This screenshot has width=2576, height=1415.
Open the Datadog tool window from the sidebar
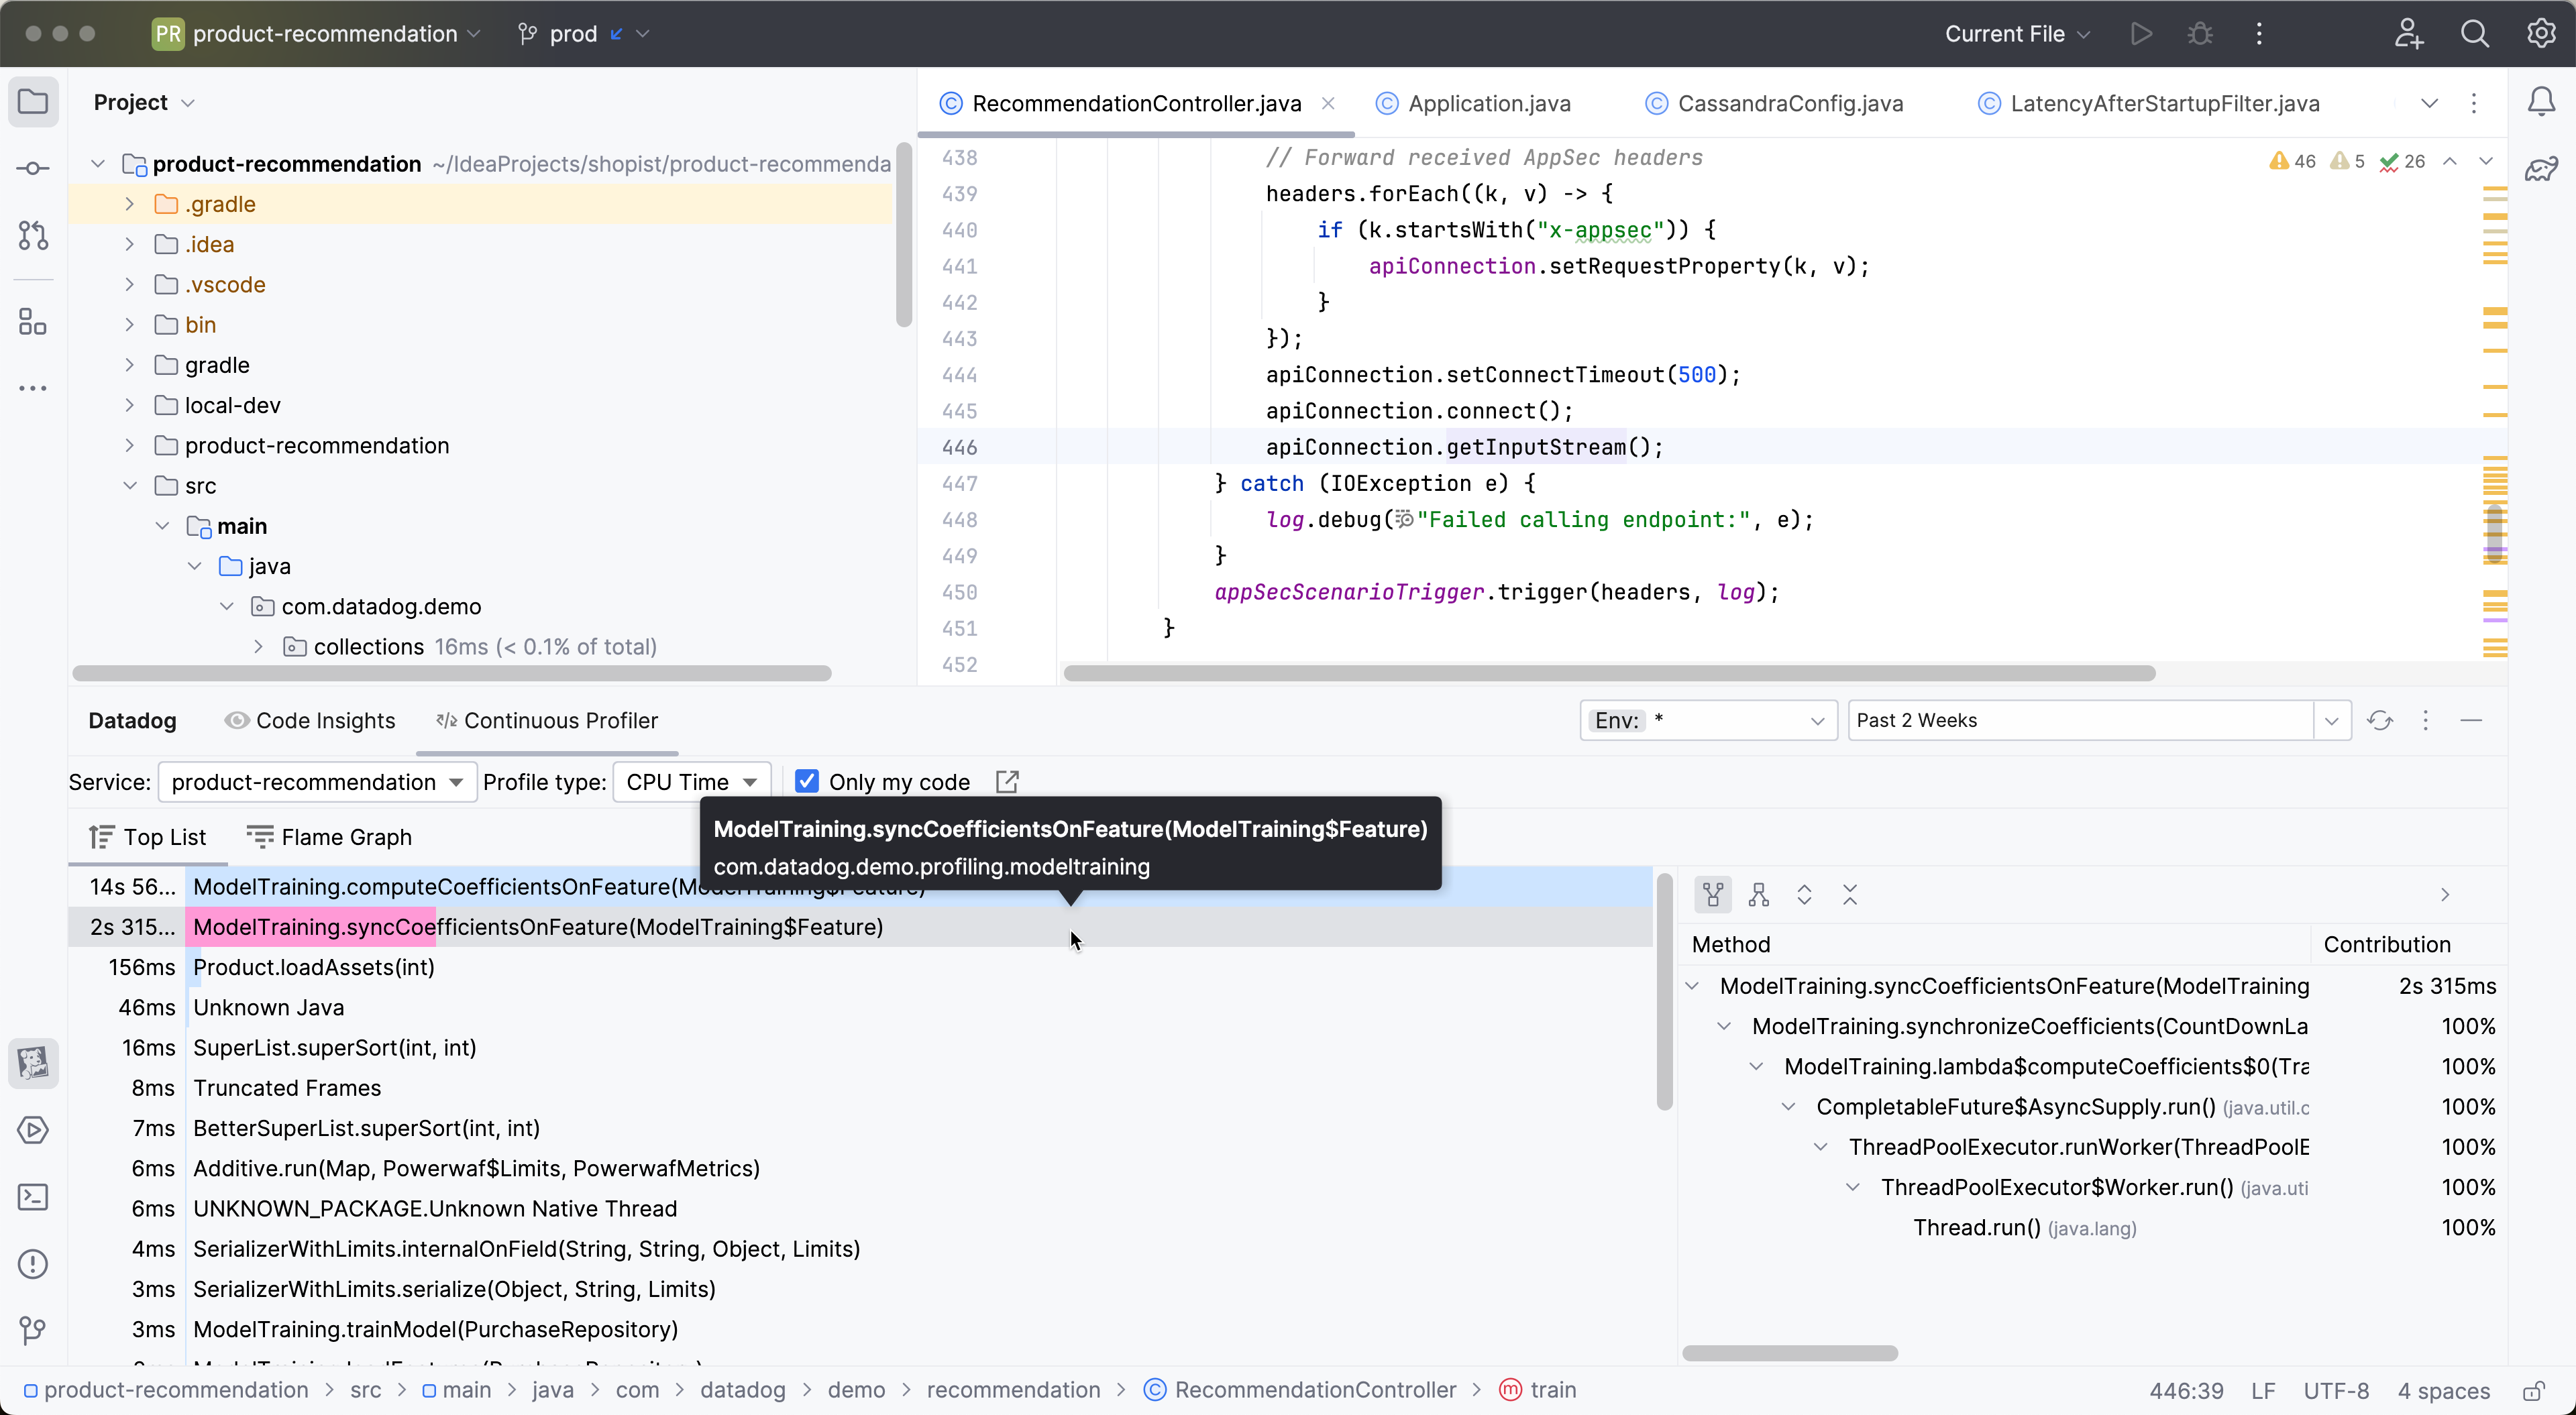click(x=33, y=1063)
